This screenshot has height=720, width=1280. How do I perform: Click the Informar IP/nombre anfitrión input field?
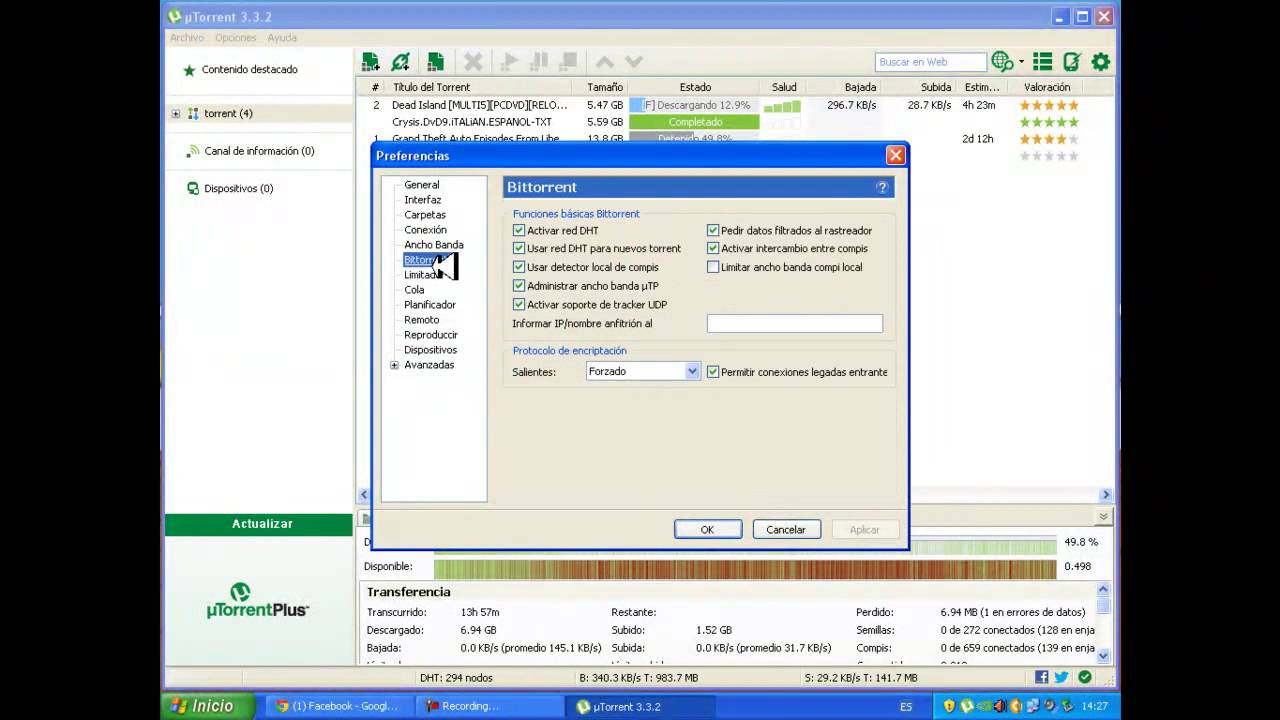(794, 323)
